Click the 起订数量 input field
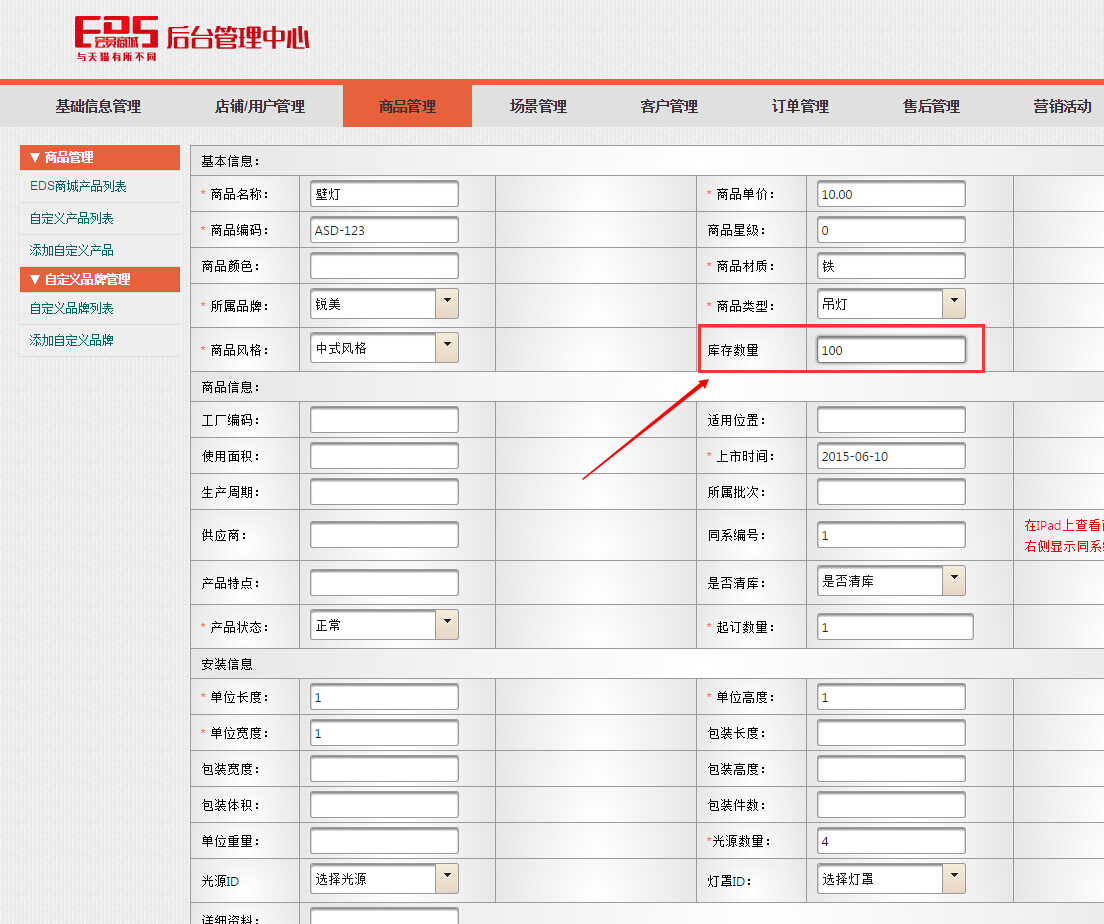The height and width of the screenshot is (924, 1104). tap(896, 627)
